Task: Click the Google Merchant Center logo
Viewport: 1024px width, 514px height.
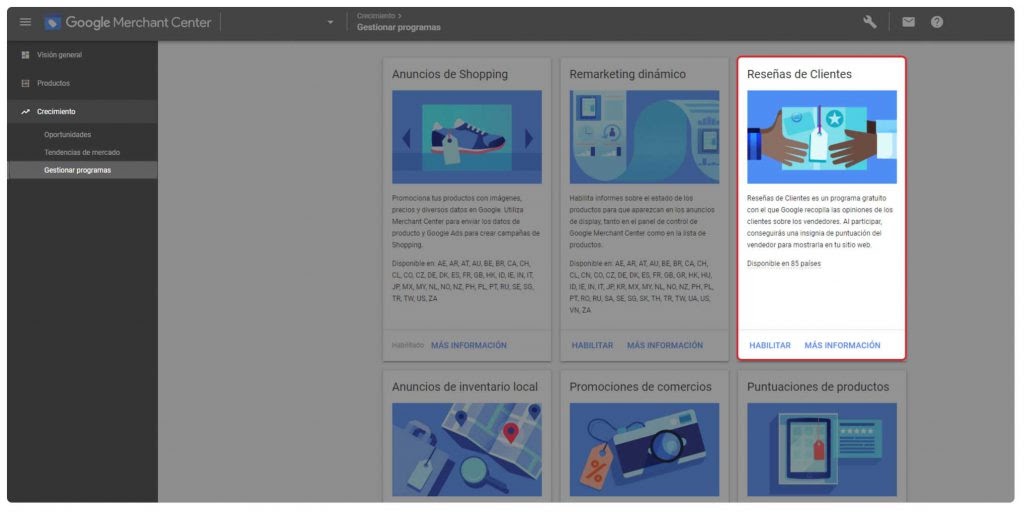Action: [x=128, y=22]
